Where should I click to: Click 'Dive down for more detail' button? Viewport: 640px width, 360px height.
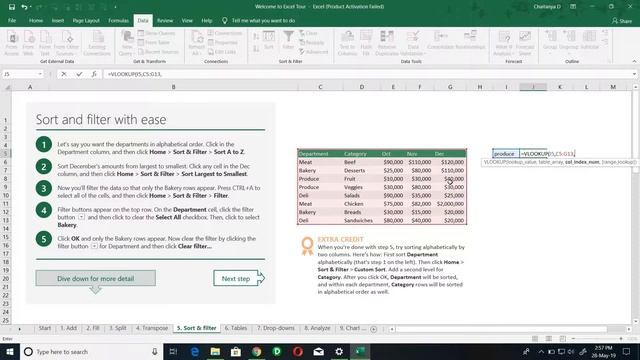point(96,278)
